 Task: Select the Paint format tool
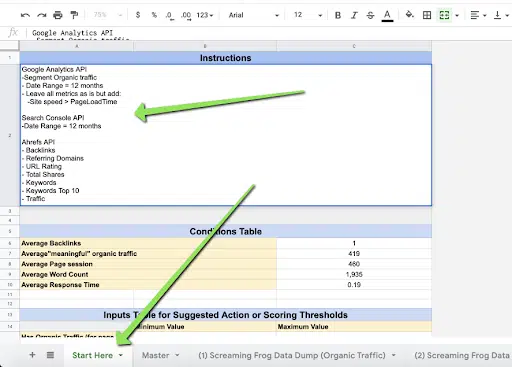tap(74, 15)
